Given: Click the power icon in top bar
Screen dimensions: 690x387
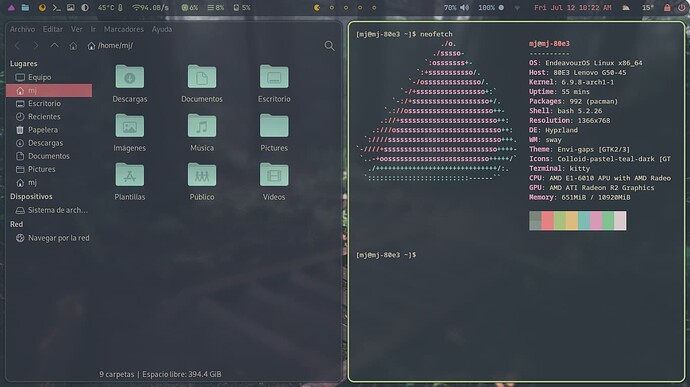Looking at the screenshot, I should (681, 7).
